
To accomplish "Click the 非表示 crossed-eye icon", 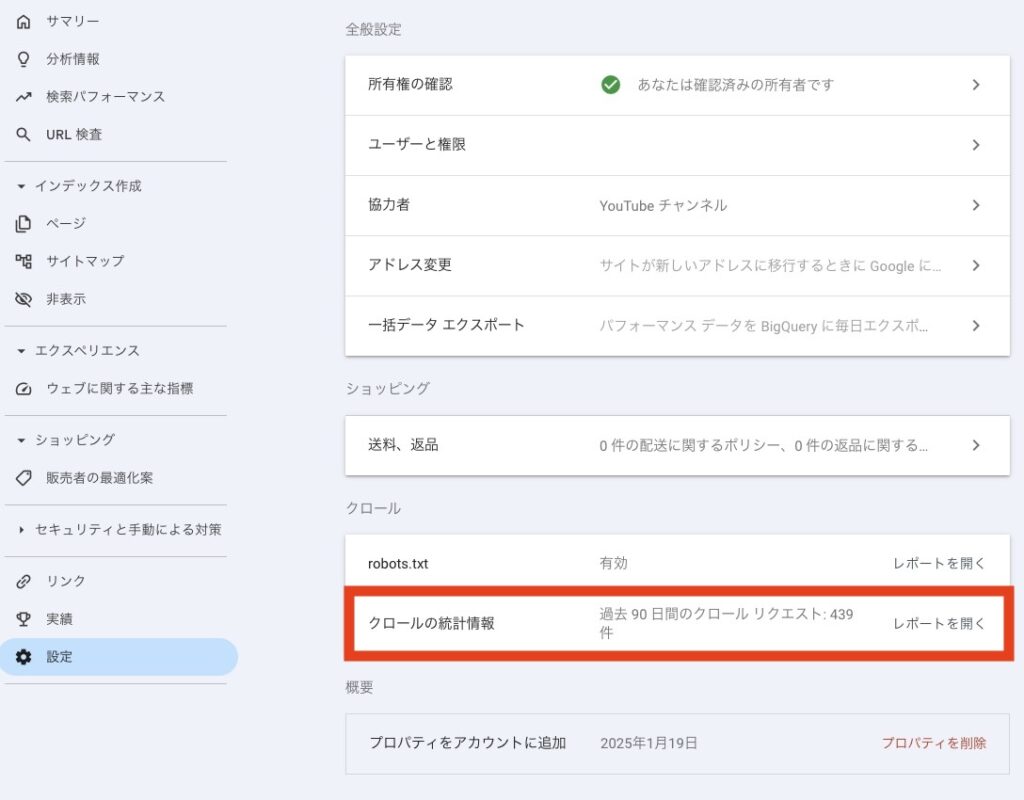I will pyautogui.click(x=24, y=299).
